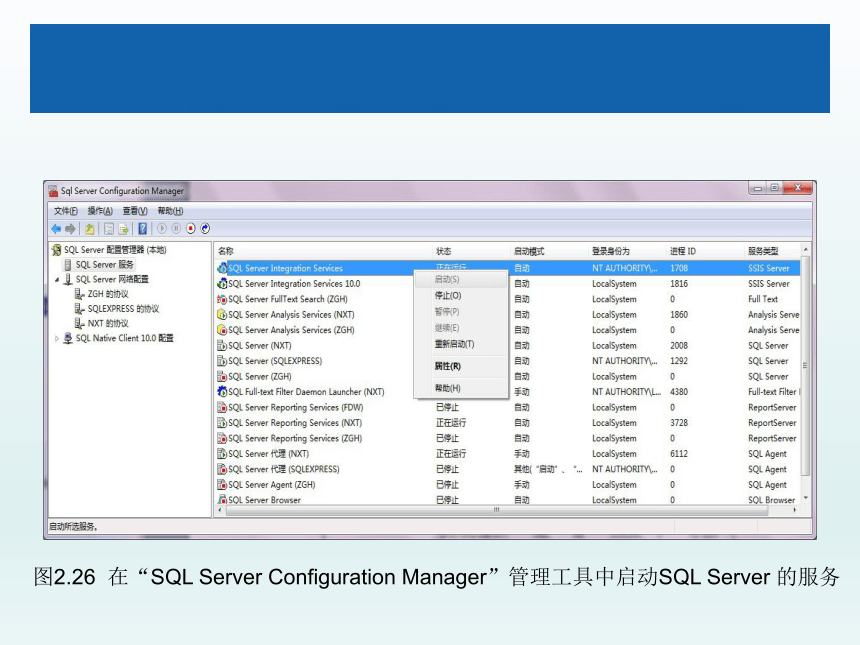
Task: Click the horizontal scrollbar right arrow
Action: point(795,510)
